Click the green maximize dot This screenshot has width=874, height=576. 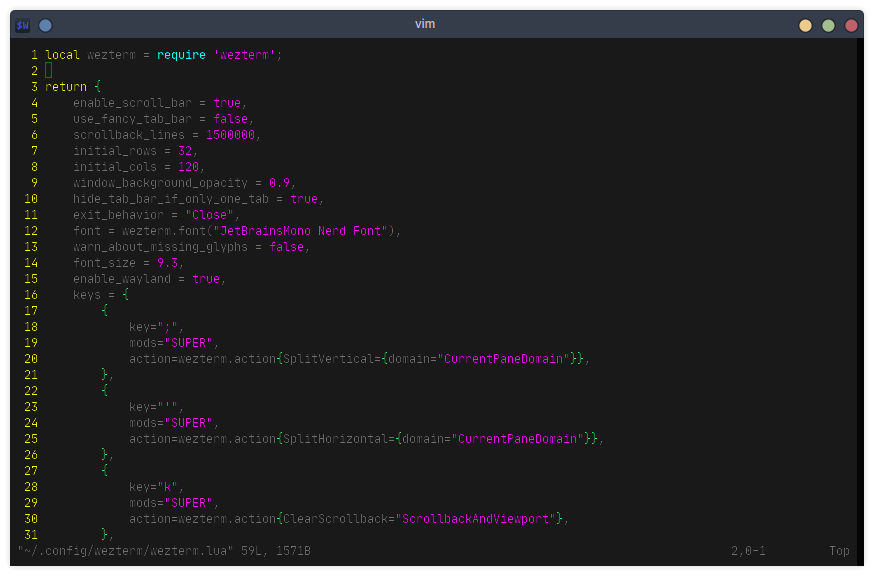[x=828, y=23]
